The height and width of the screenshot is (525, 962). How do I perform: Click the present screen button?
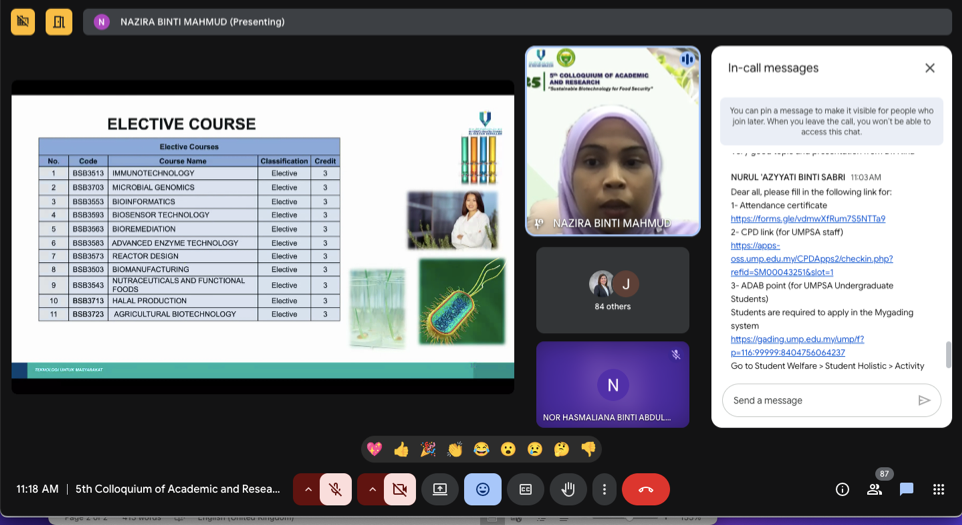(440, 489)
